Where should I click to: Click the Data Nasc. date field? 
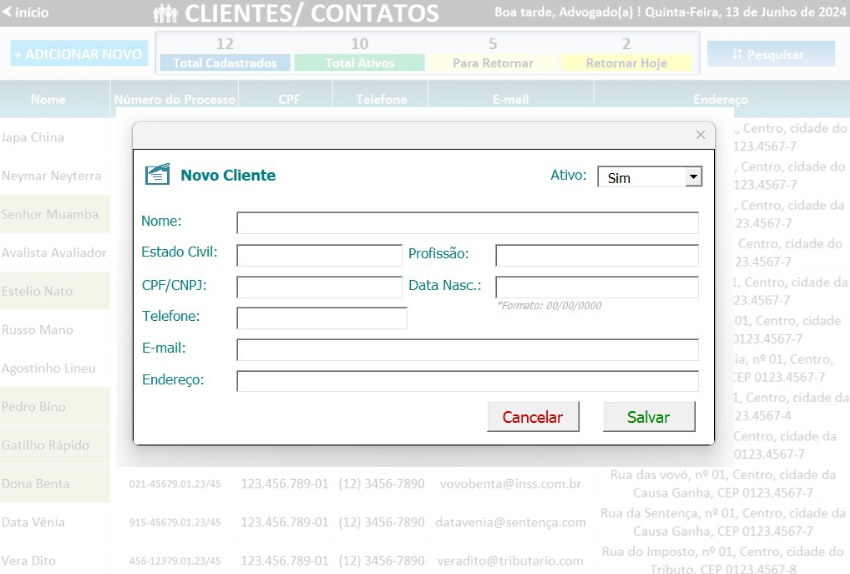coord(596,287)
